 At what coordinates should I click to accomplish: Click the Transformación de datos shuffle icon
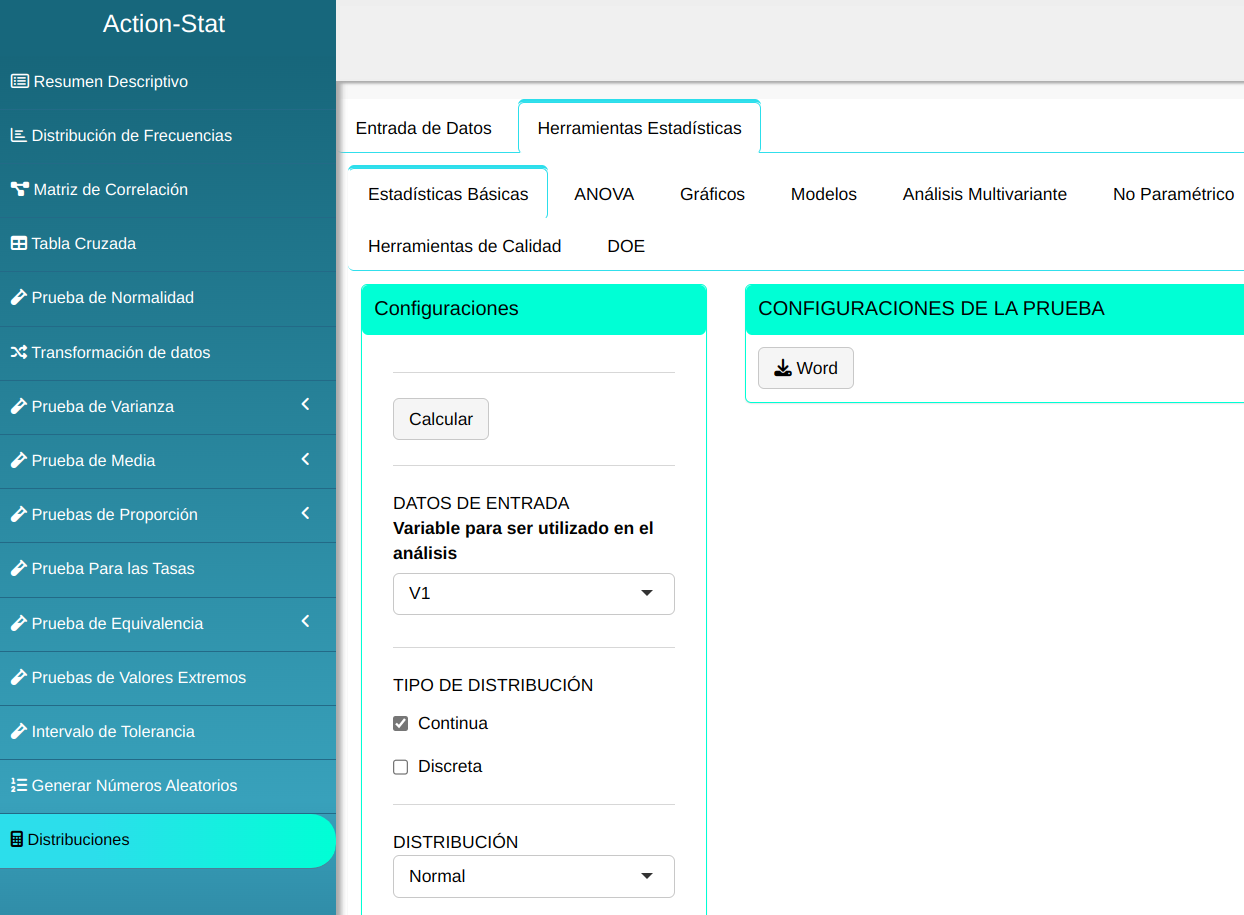(x=18, y=352)
